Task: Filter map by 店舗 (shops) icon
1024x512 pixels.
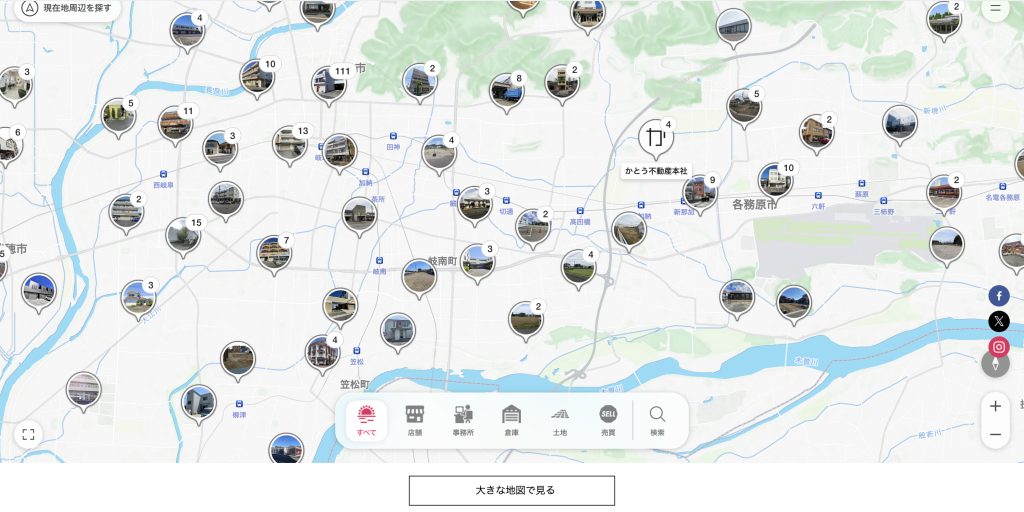Action: (x=414, y=420)
